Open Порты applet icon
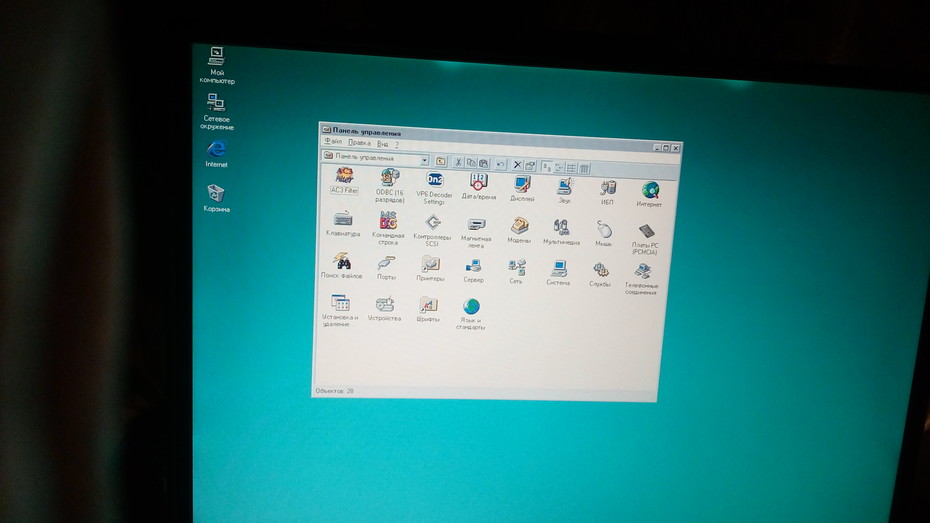The image size is (930, 523). point(386,268)
